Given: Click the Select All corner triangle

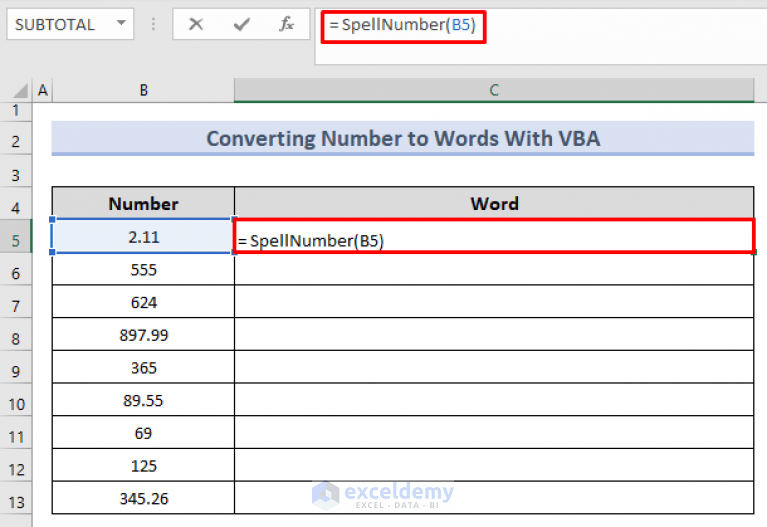Looking at the screenshot, I should [20, 91].
